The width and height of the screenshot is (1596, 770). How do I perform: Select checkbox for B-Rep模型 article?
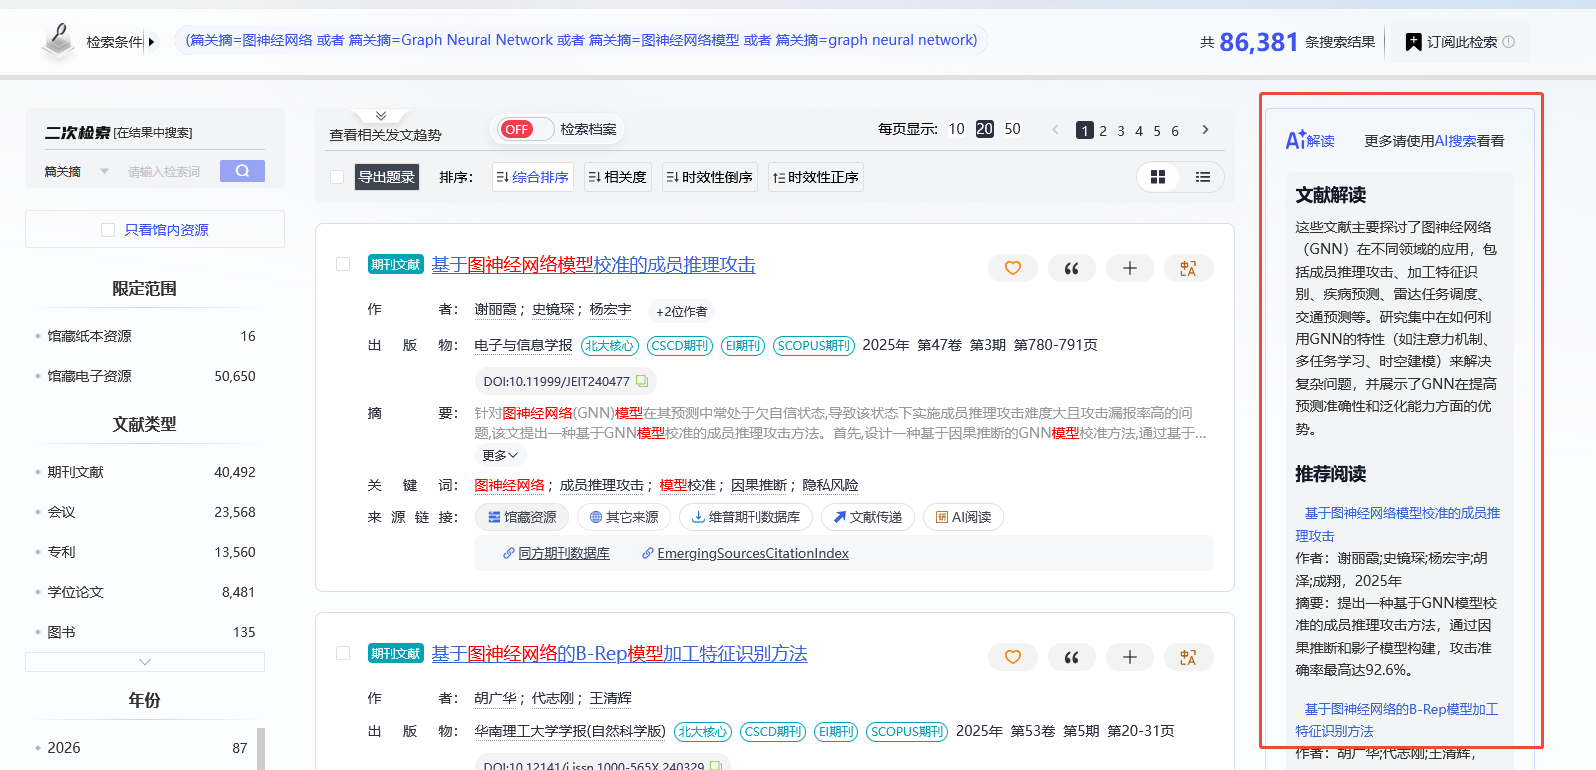(x=343, y=653)
